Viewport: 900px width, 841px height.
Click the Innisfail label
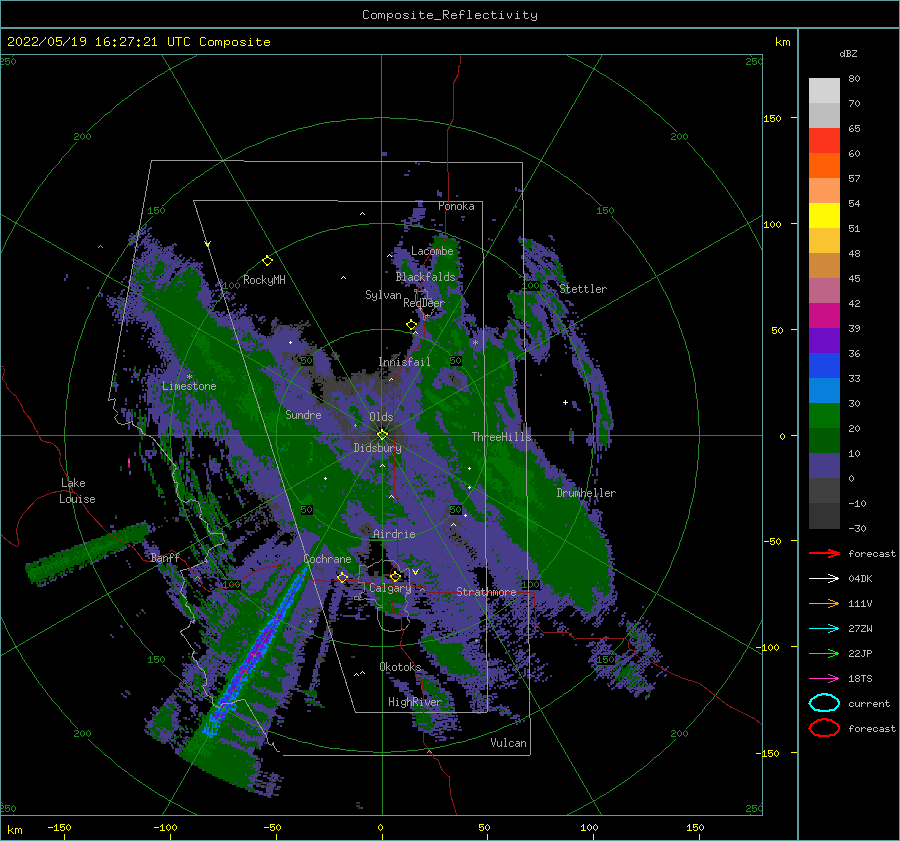pyautogui.click(x=404, y=362)
